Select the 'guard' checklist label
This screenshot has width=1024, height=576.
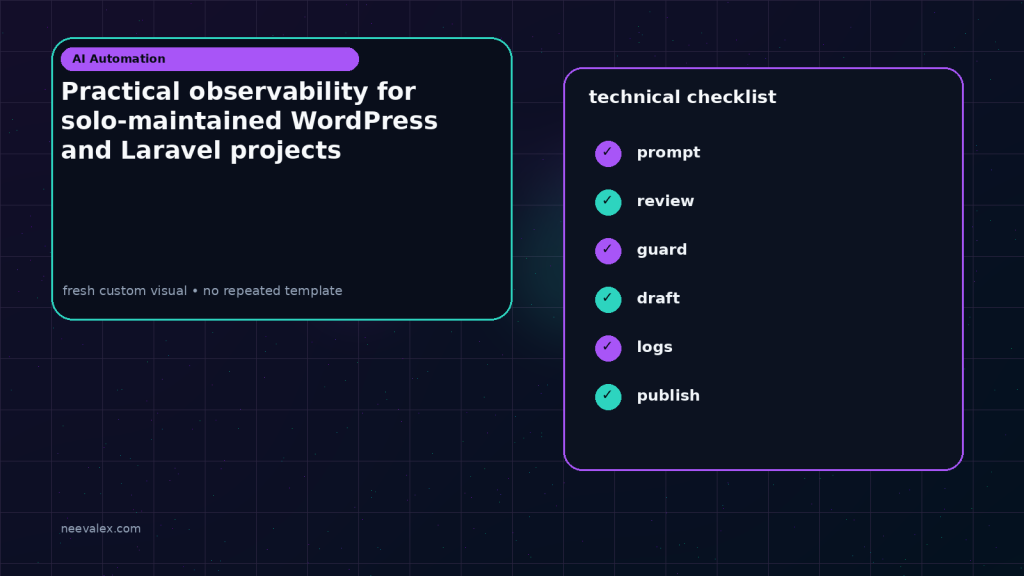click(662, 250)
